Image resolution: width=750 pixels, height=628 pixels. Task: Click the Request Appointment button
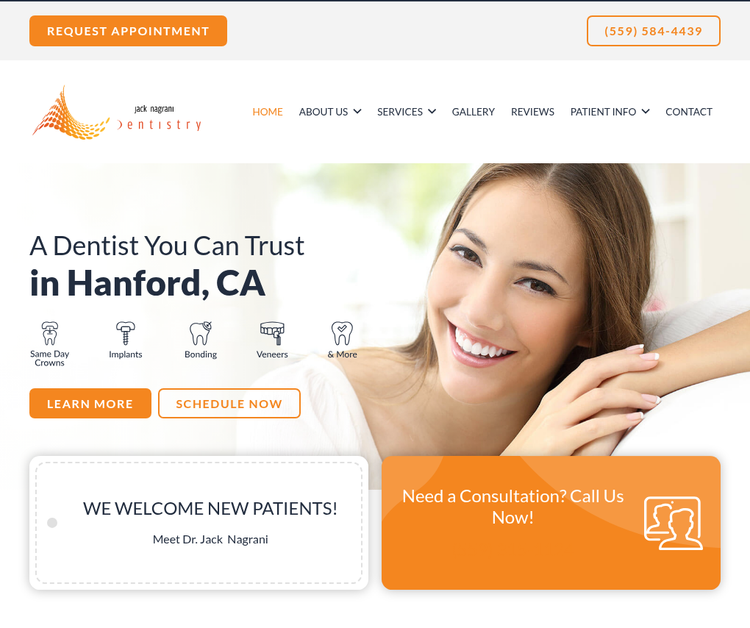tap(128, 31)
